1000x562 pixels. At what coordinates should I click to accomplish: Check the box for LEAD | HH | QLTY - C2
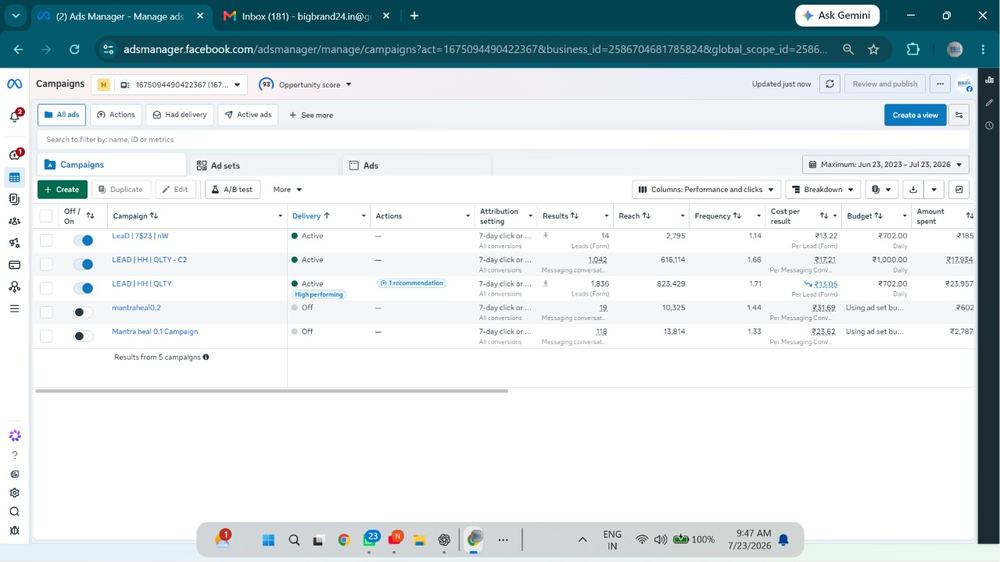click(46, 264)
